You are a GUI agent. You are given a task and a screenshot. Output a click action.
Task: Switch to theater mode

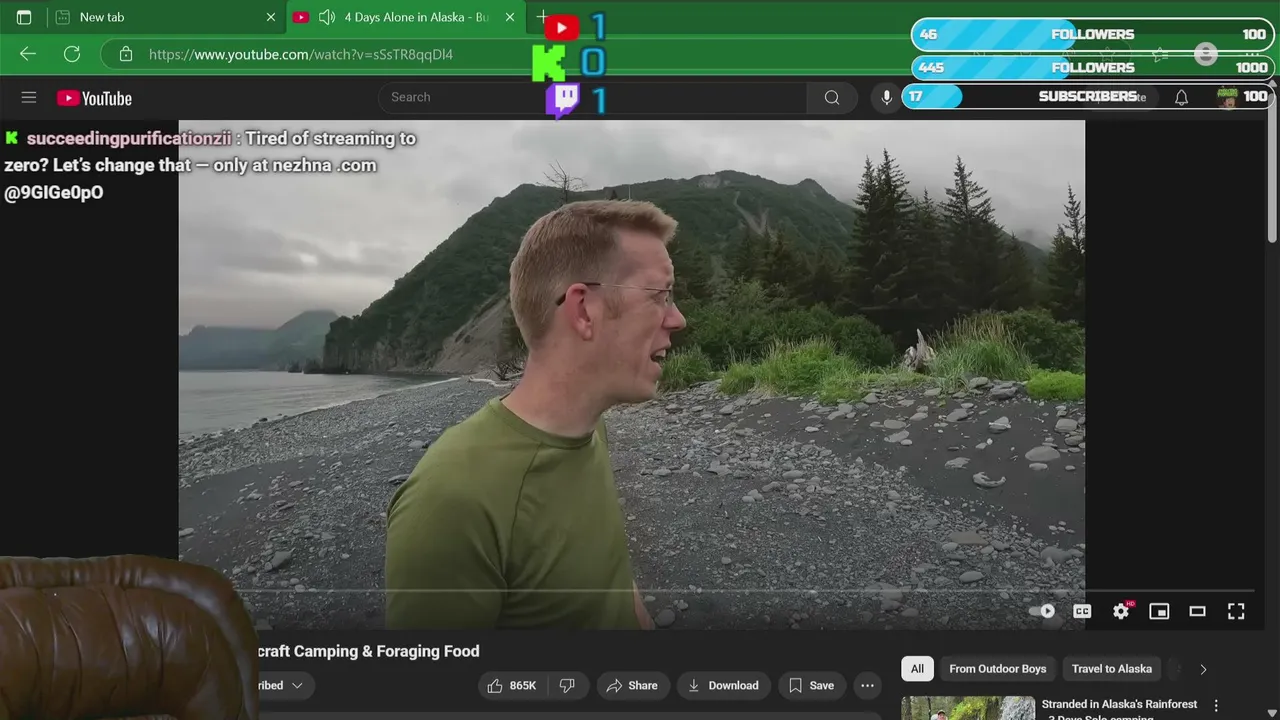(1197, 611)
